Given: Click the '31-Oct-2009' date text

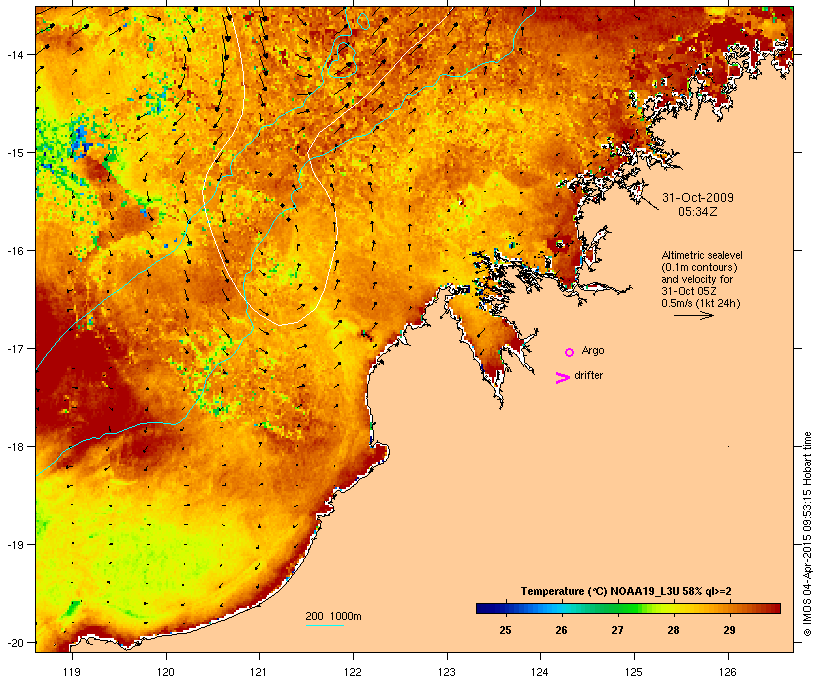Looking at the screenshot, I should pos(698,198).
